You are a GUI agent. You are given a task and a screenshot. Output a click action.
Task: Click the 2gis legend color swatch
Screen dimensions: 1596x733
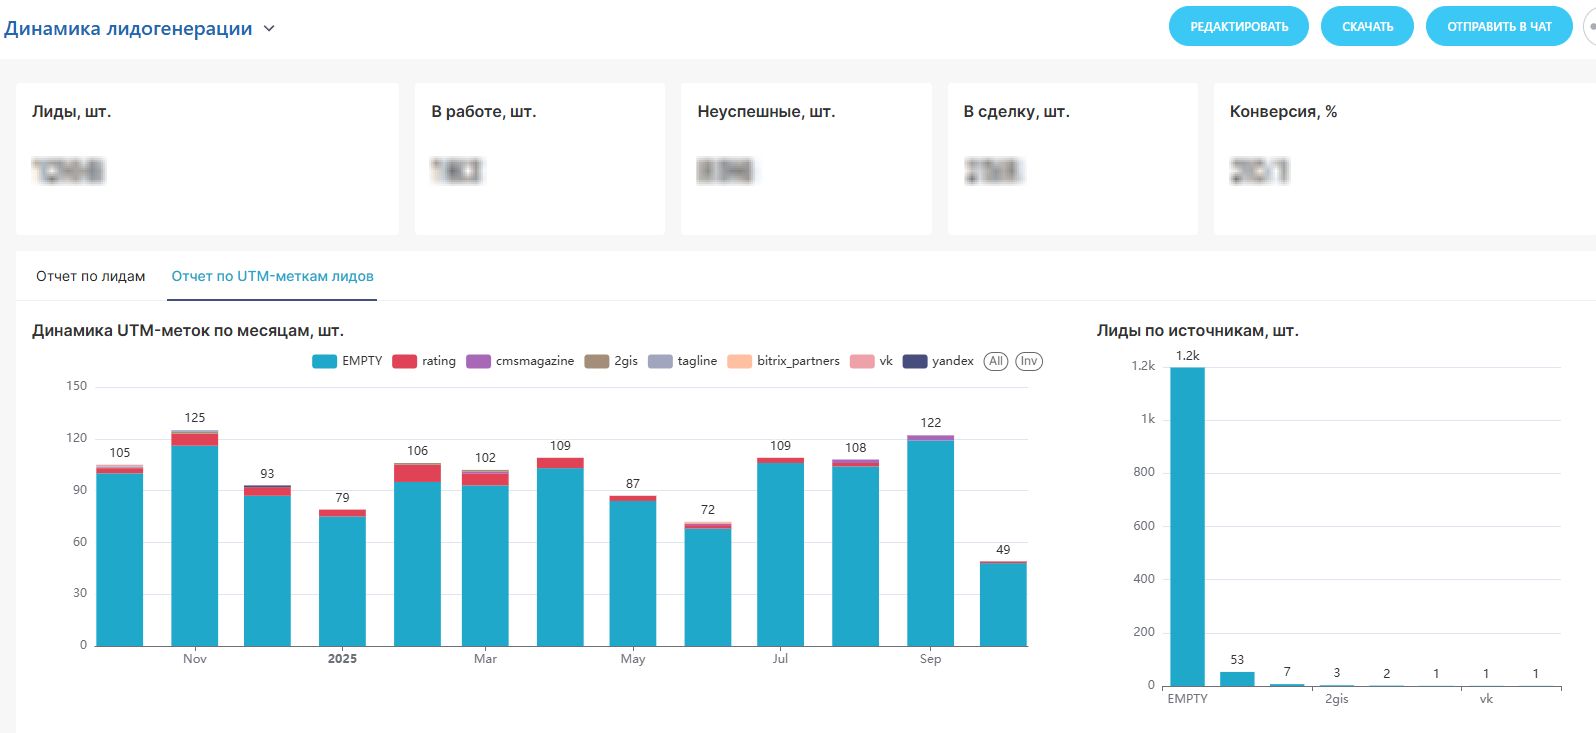[597, 361]
